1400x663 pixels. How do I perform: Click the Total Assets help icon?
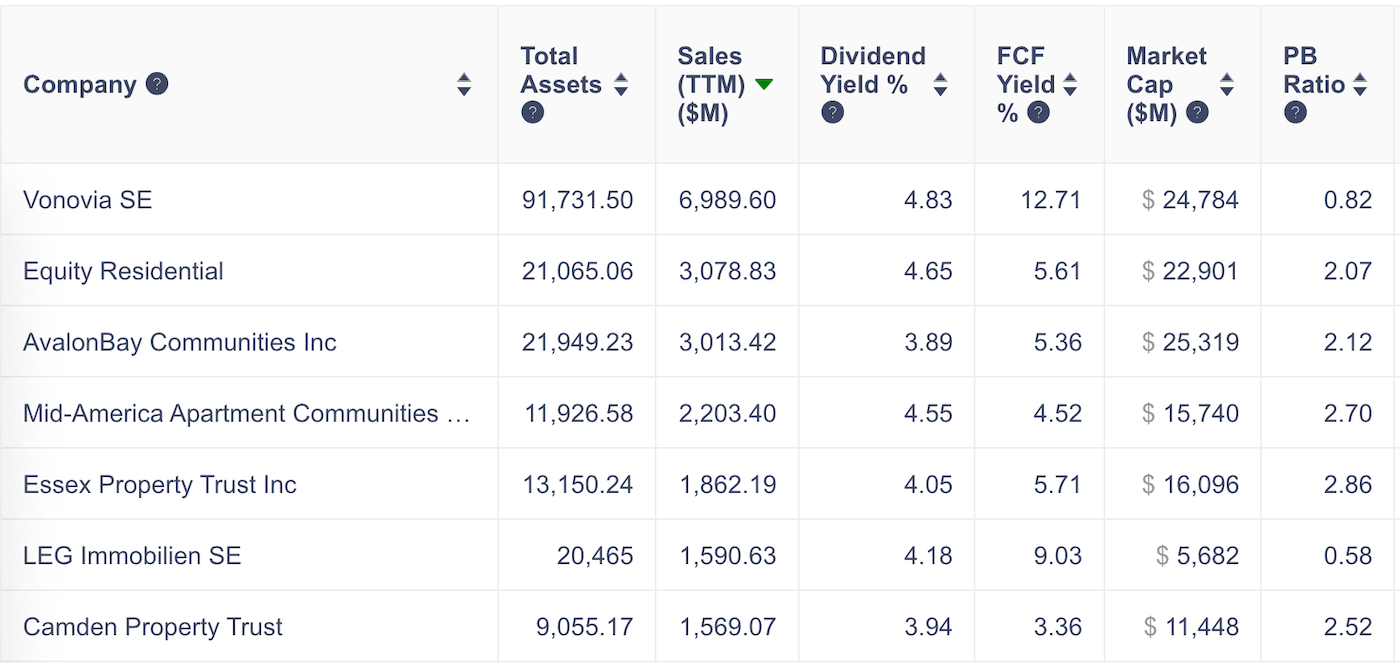531,112
